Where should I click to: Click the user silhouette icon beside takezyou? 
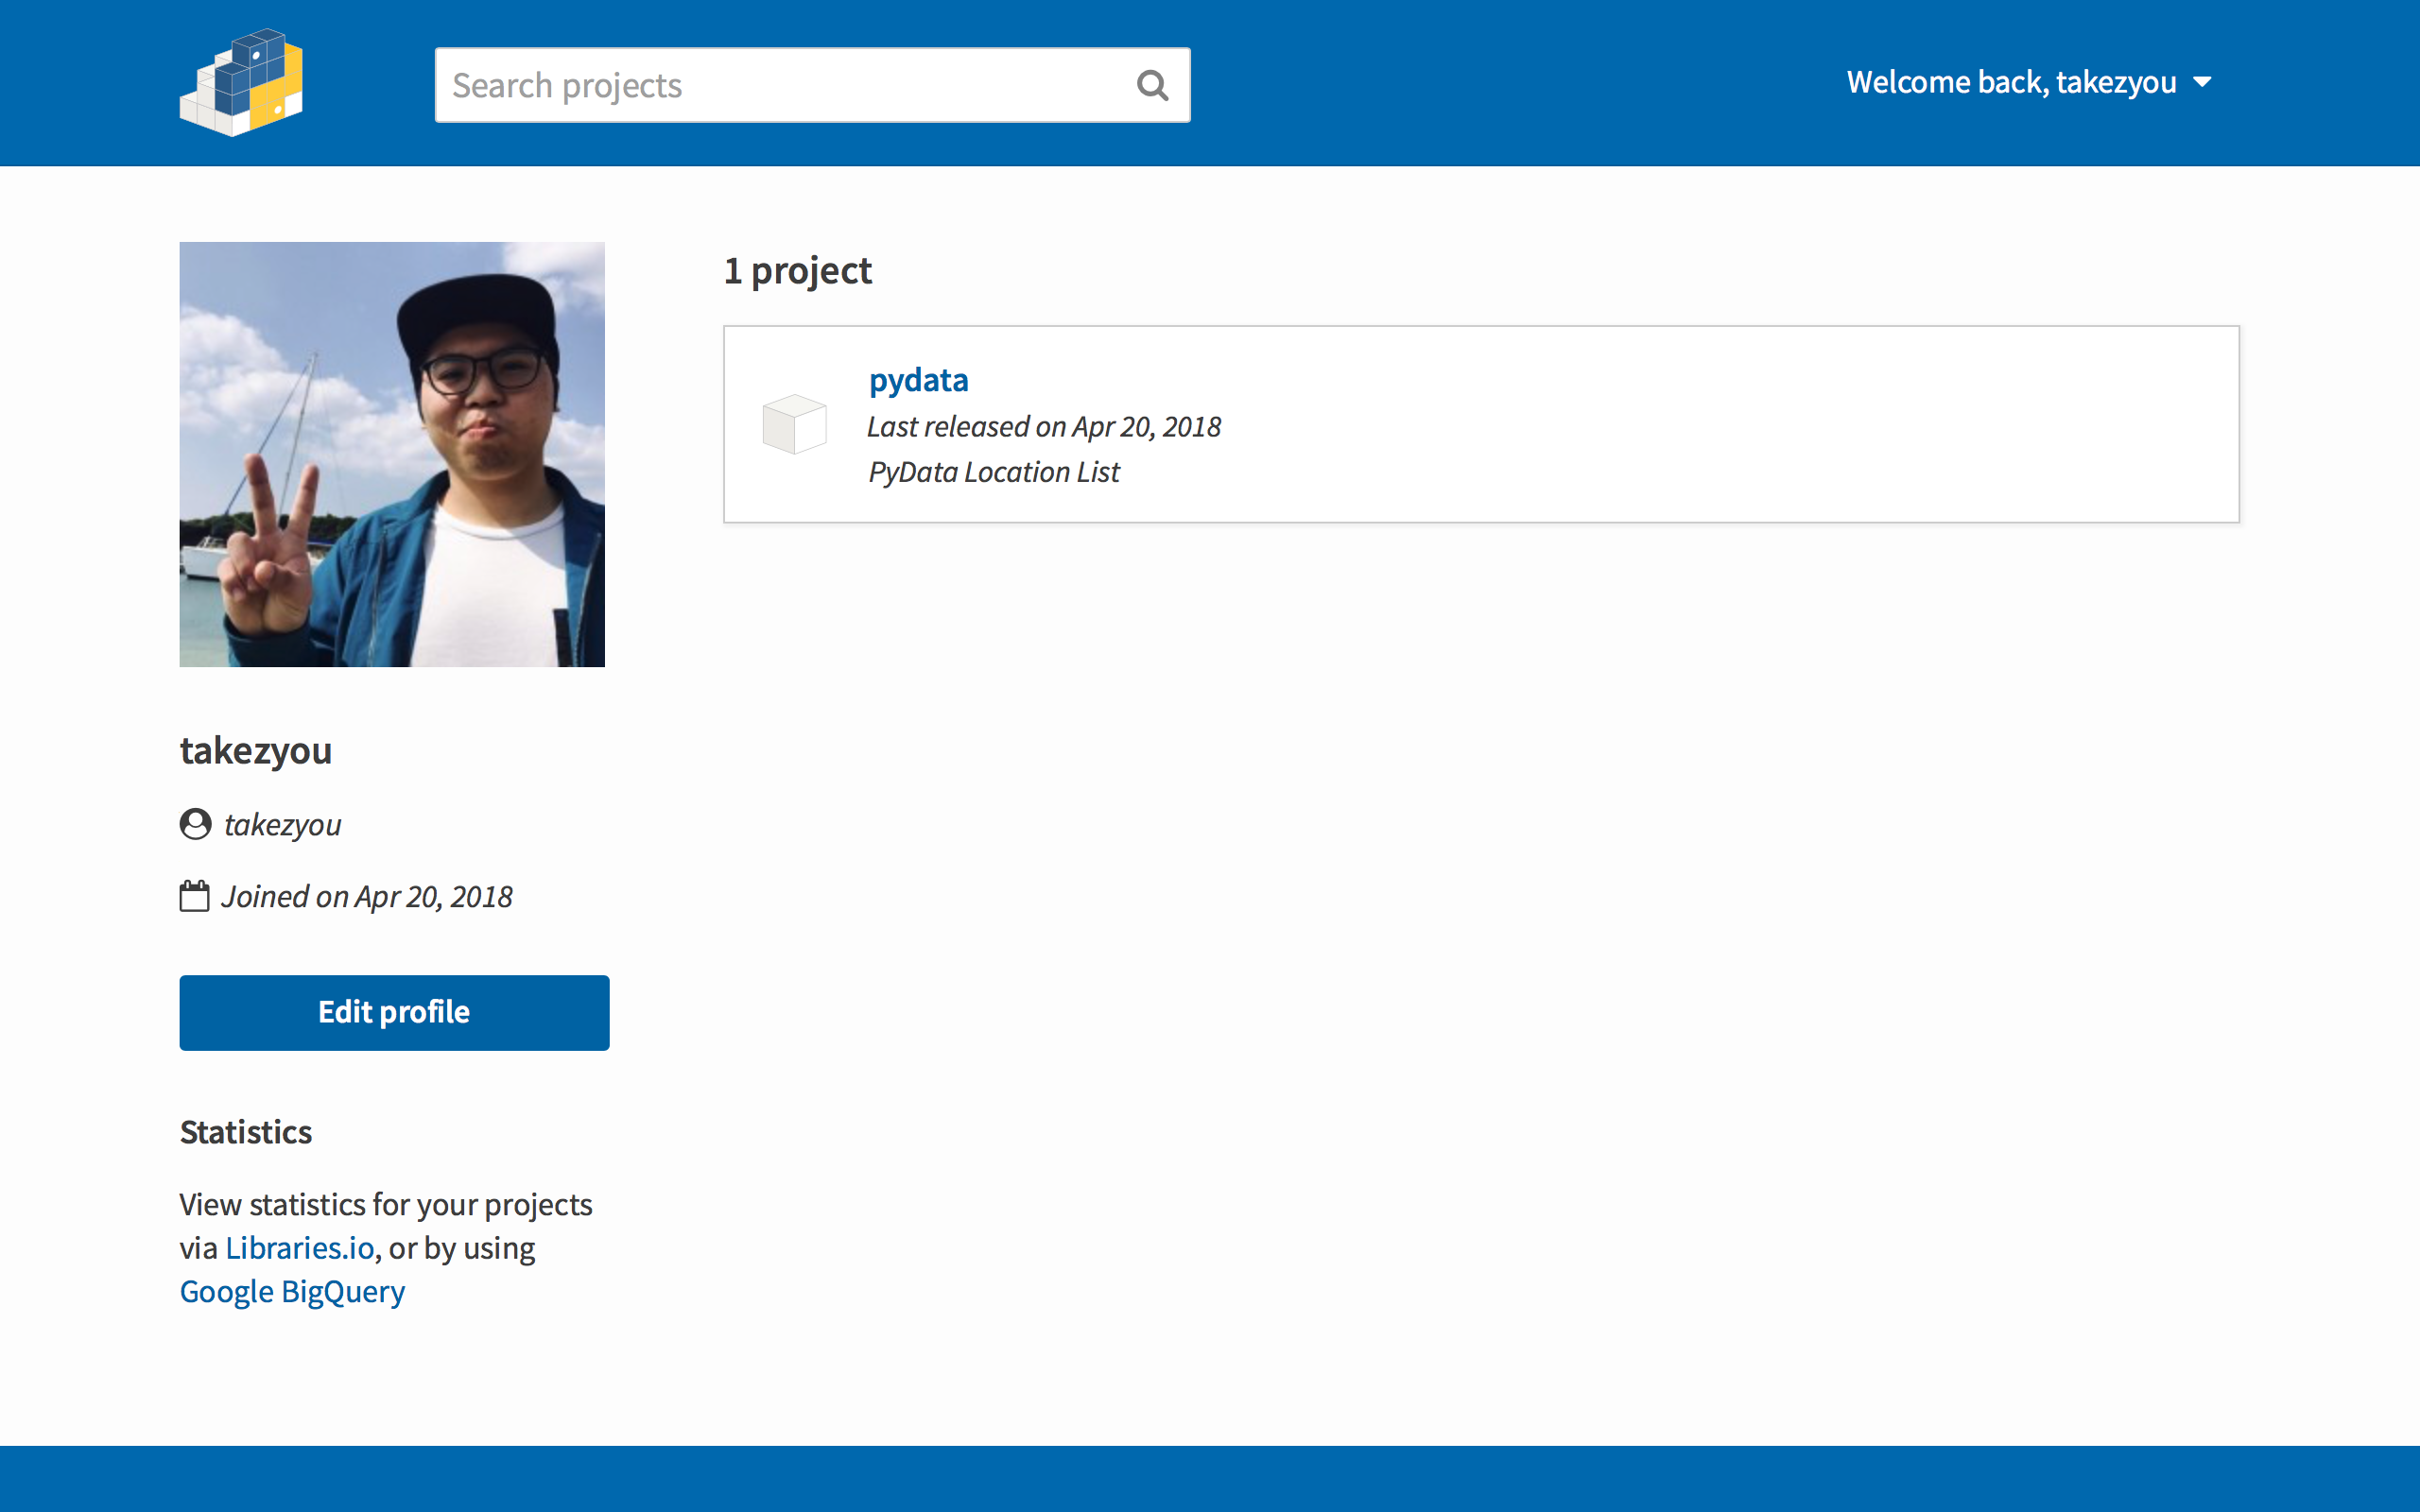[195, 824]
